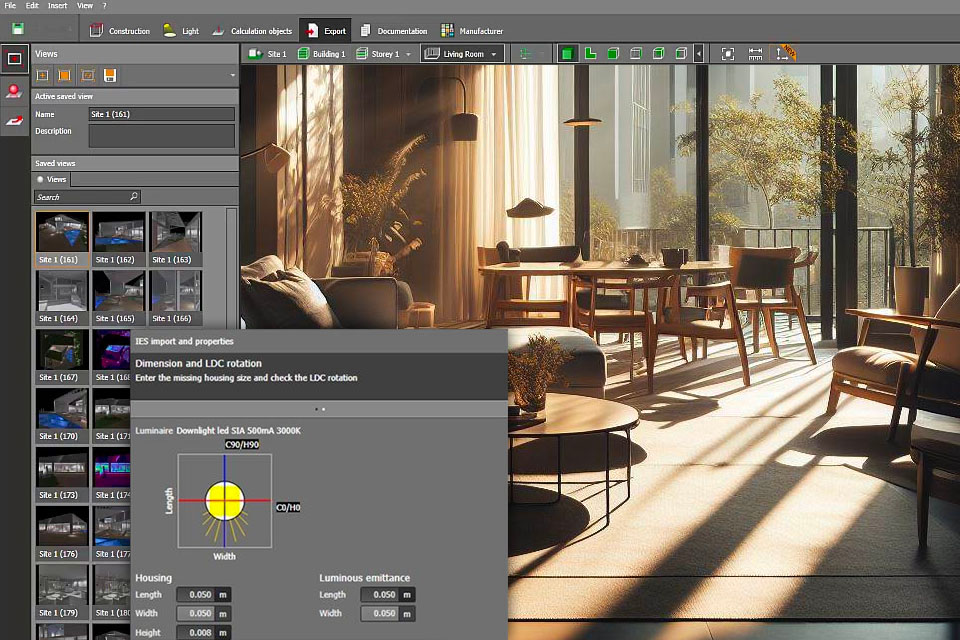960x640 pixels.
Task: Select the green-edged cube view icon
Action: (658, 54)
